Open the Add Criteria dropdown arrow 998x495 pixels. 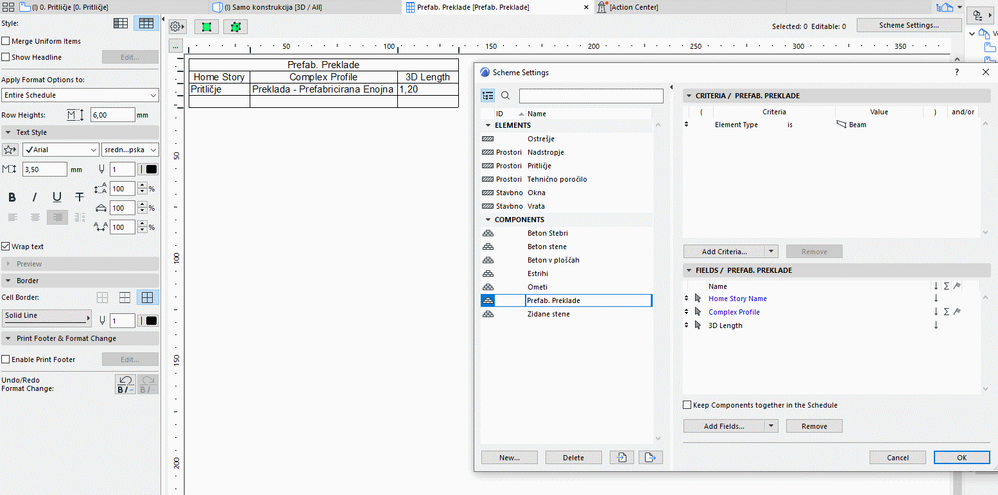(x=771, y=251)
